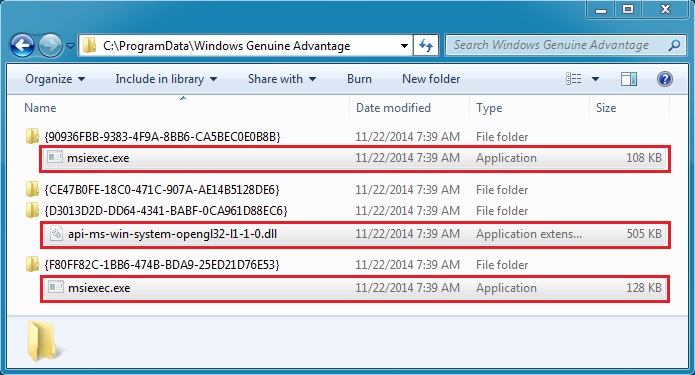
Task: Open the Organize menu
Action: point(55,79)
